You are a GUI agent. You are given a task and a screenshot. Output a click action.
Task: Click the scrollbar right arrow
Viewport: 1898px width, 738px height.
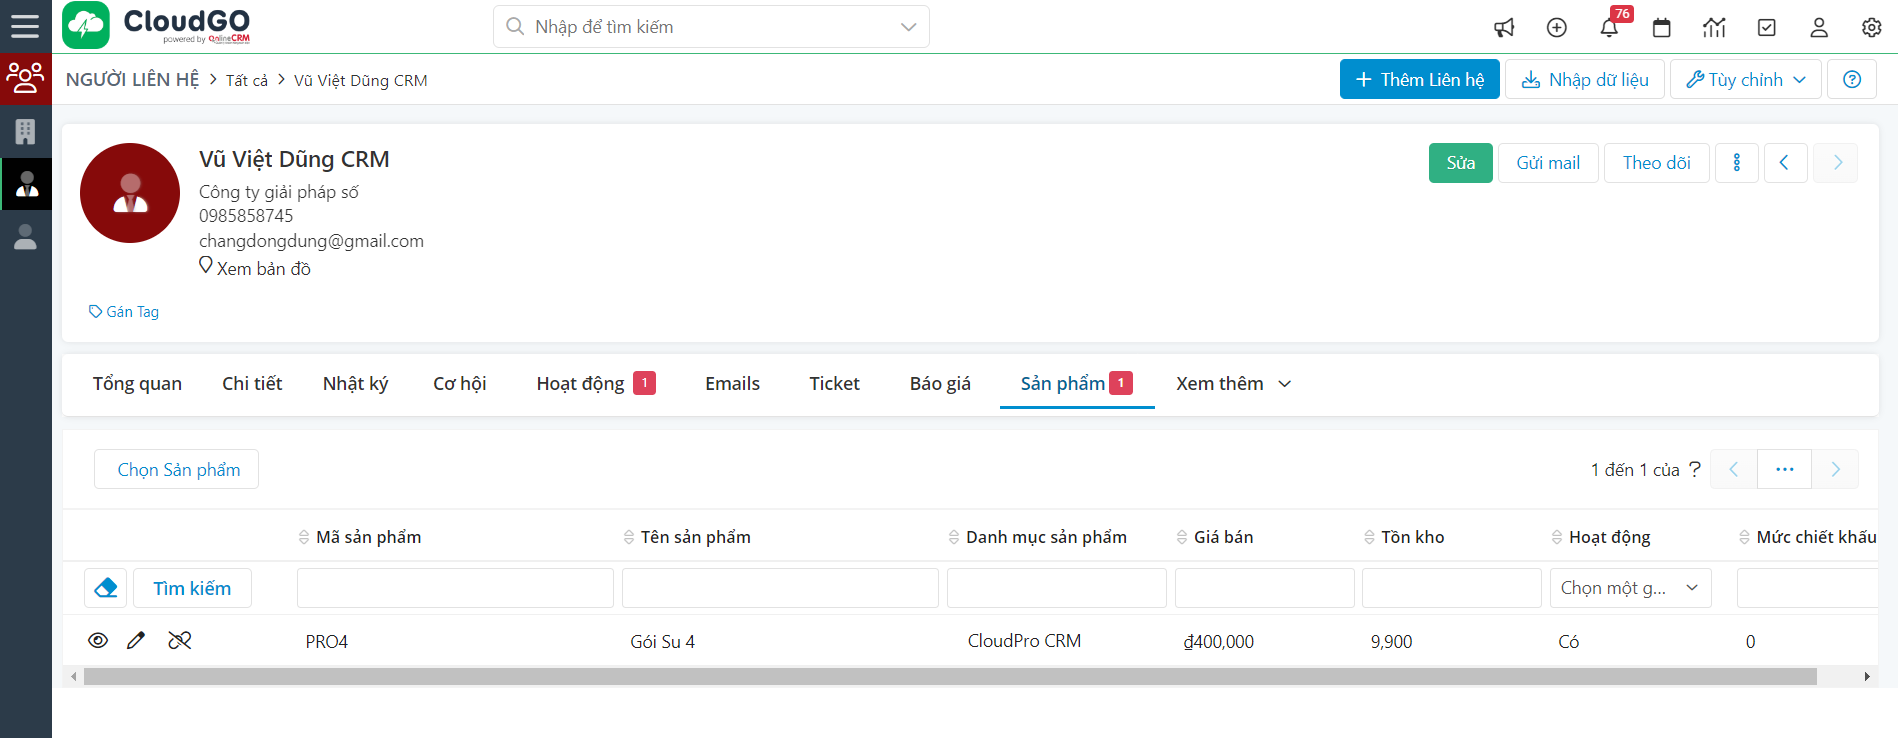pos(1867,677)
